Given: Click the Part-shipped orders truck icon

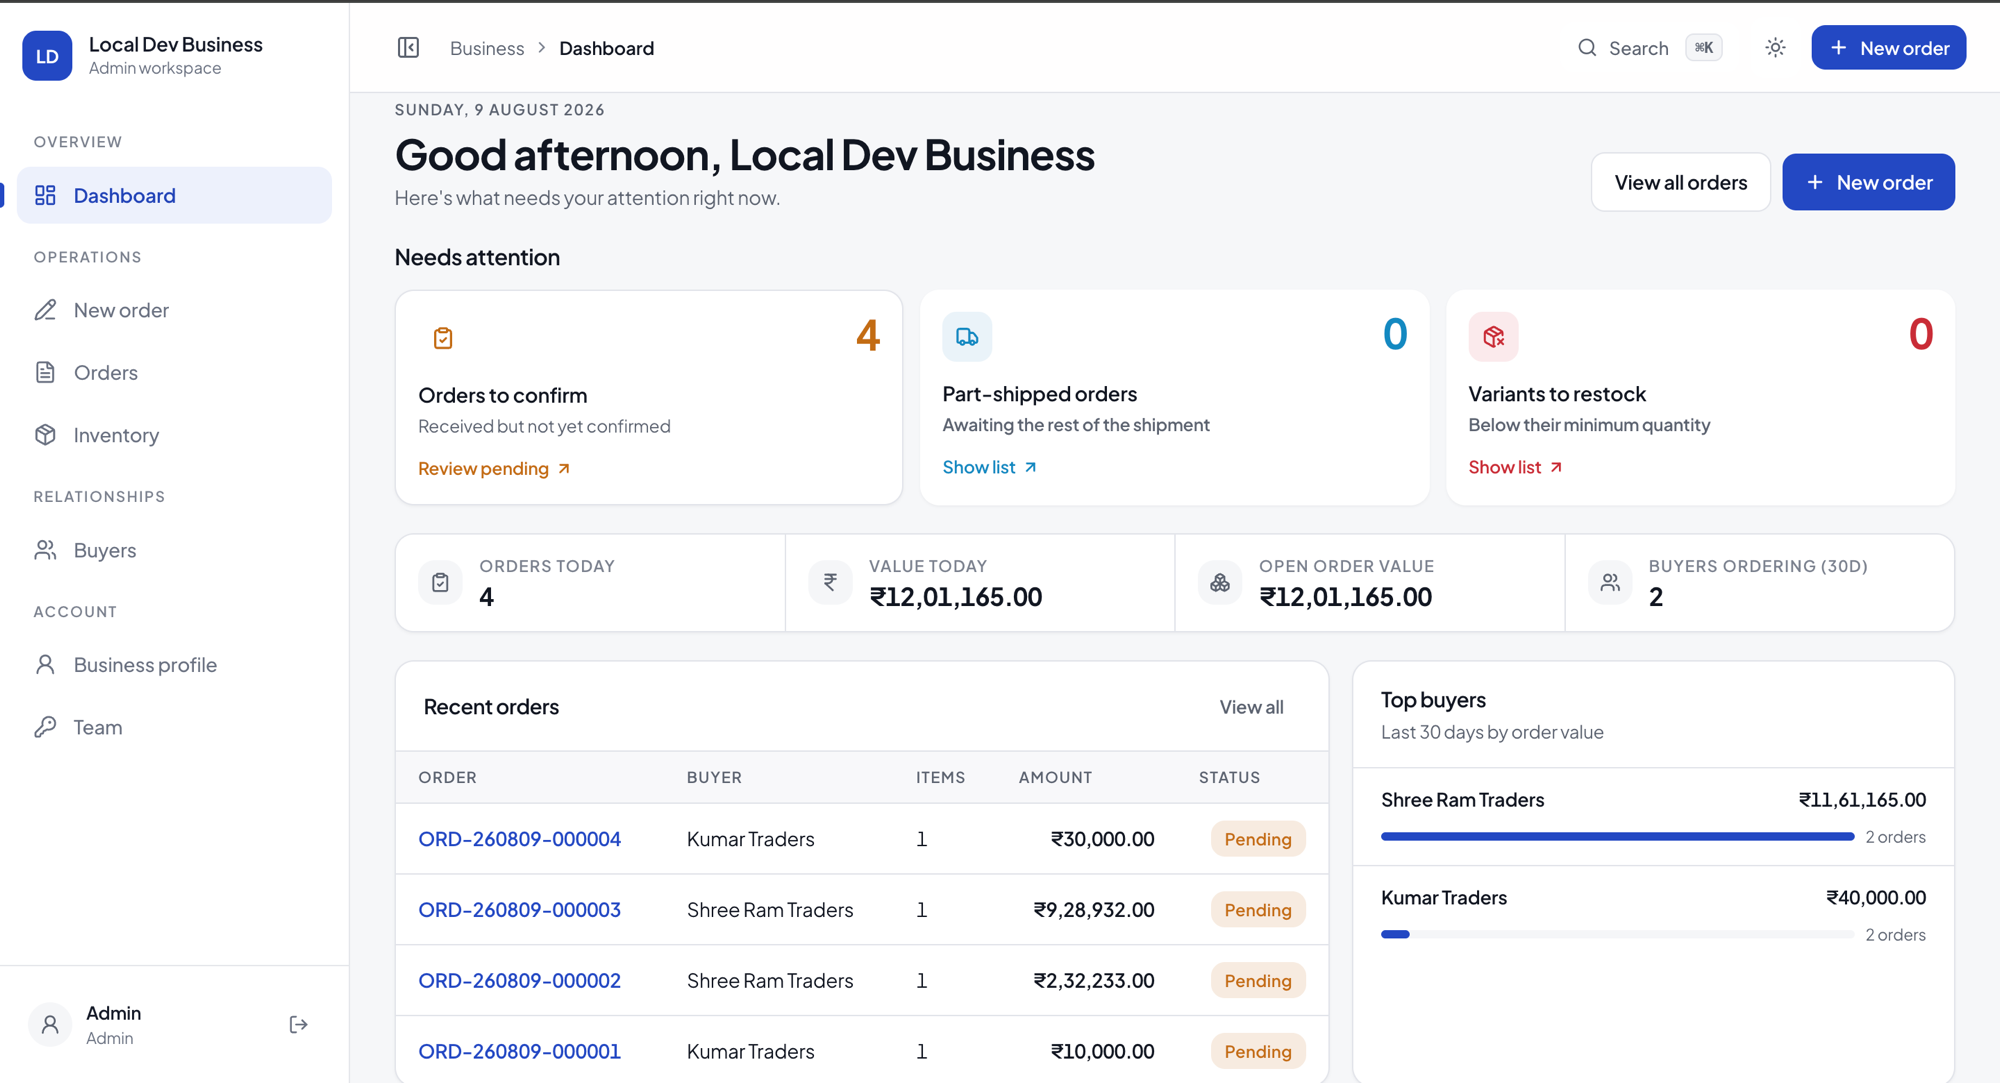Looking at the screenshot, I should click(x=967, y=337).
